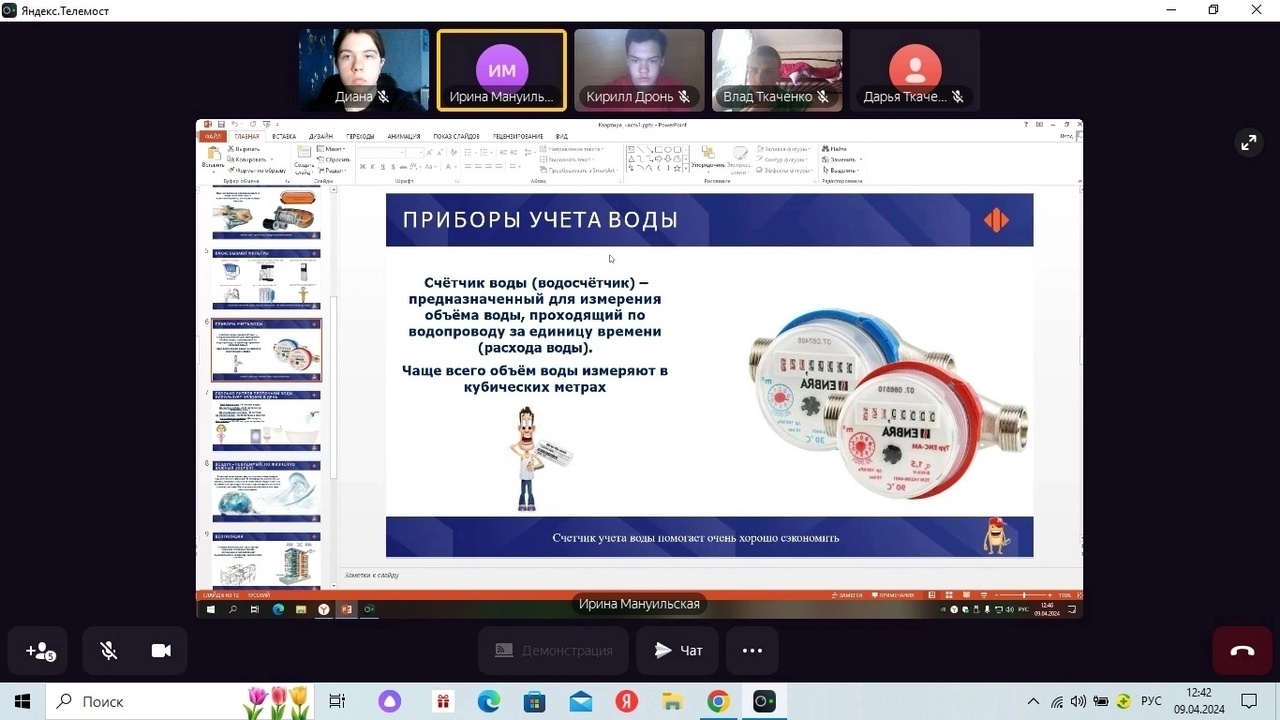
Task: Click the PowerPoint zoom slider
Action: tap(1022, 595)
